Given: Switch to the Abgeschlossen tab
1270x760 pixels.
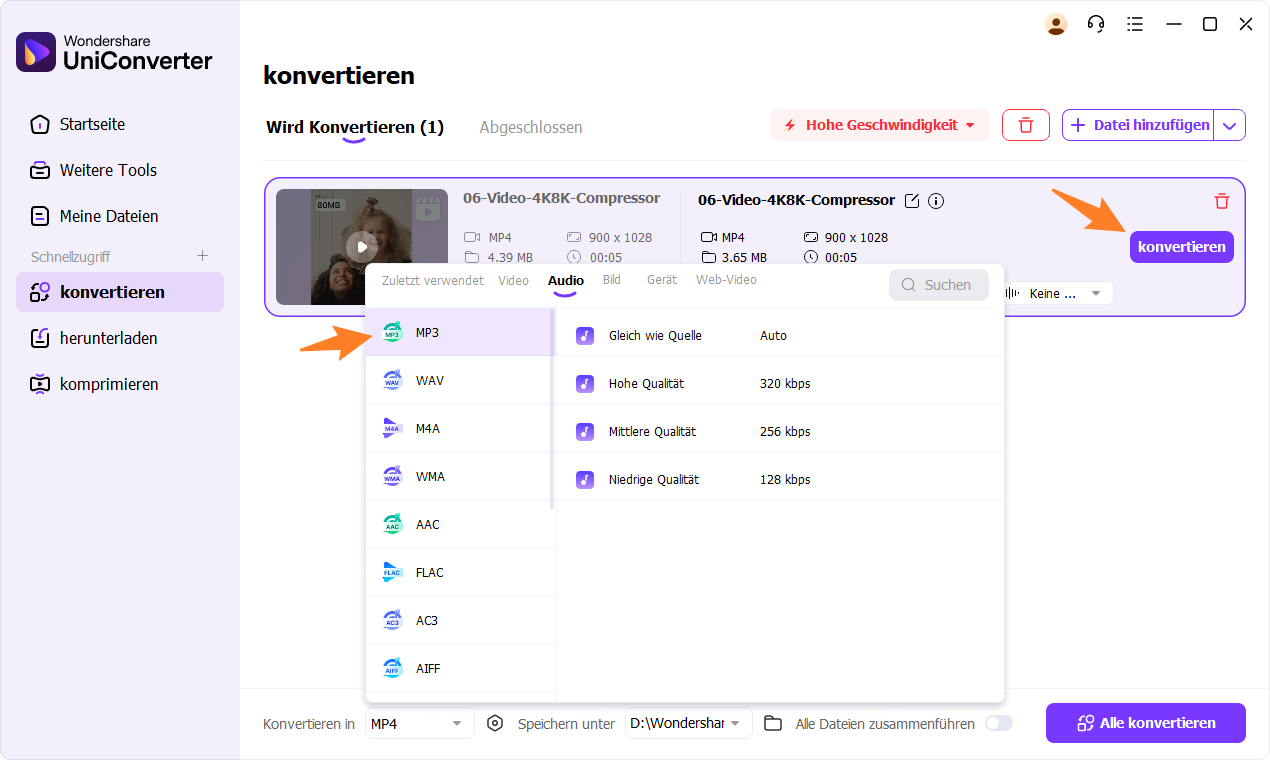Looking at the screenshot, I should point(531,127).
